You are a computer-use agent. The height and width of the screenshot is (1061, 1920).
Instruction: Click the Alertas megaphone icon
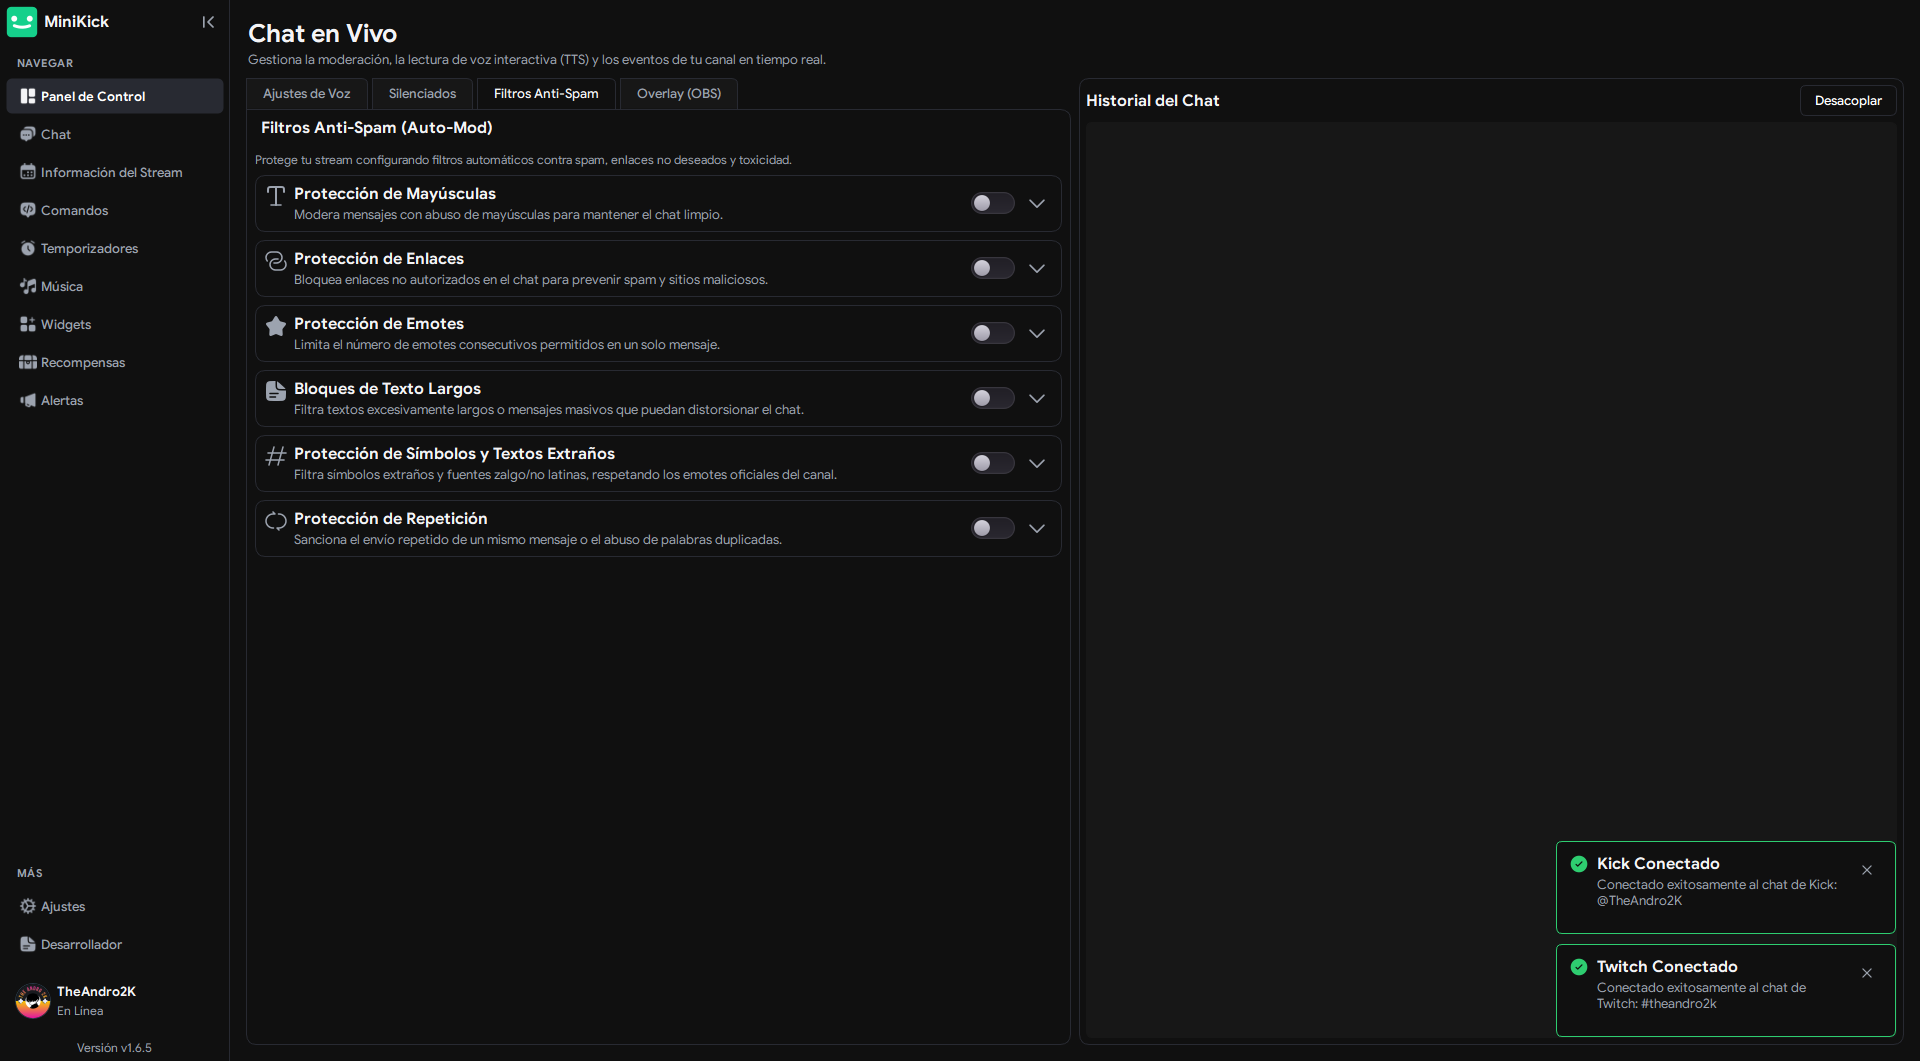(28, 400)
